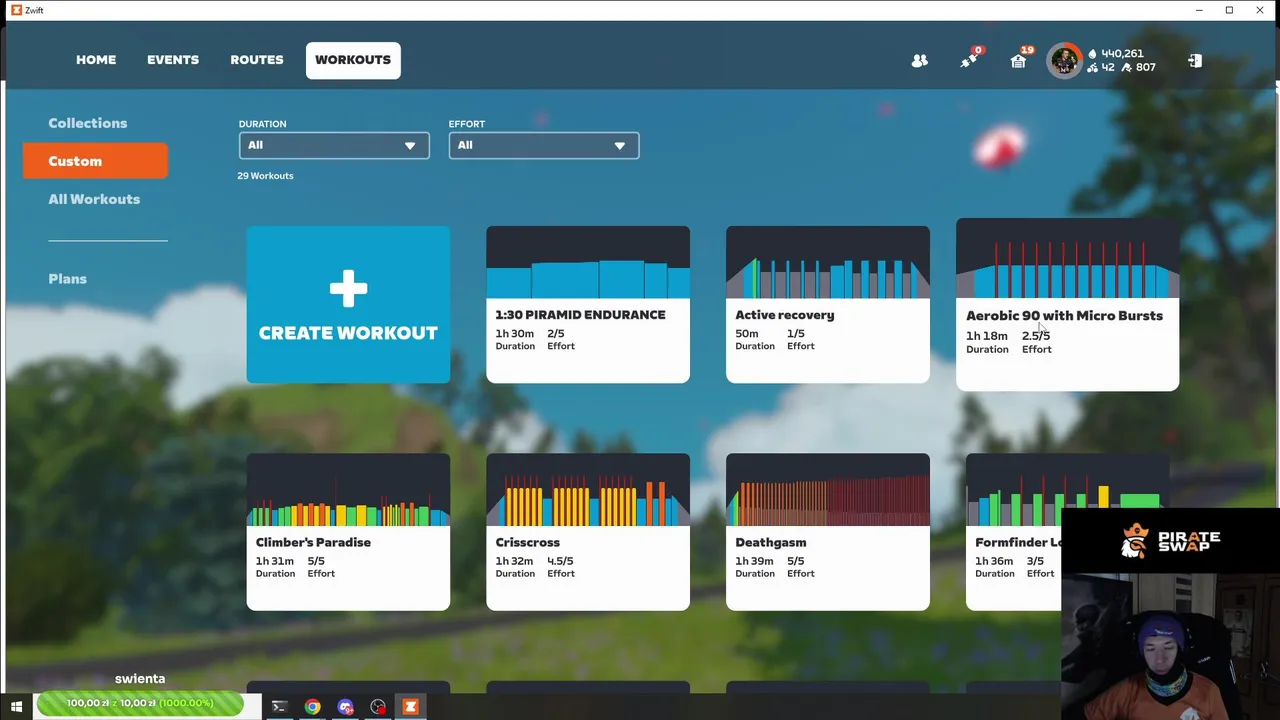This screenshot has height=720, width=1280.
Task: Switch to the Events tab
Action: pos(173,60)
